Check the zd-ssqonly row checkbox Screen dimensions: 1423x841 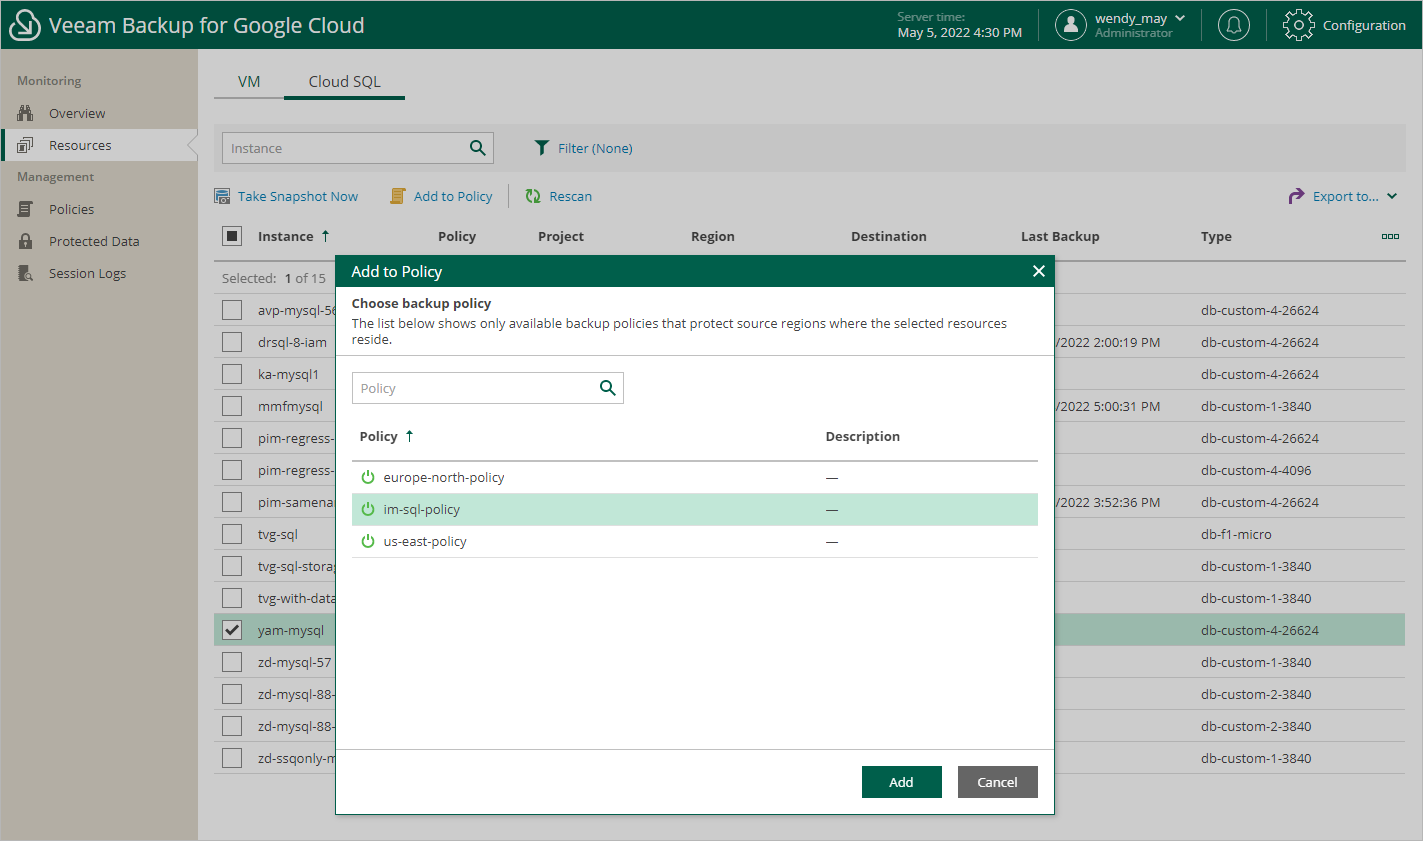(232, 758)
